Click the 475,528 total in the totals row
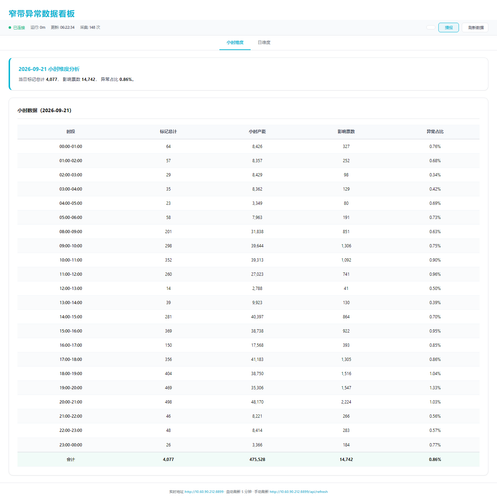 click(x=257, y=460)
